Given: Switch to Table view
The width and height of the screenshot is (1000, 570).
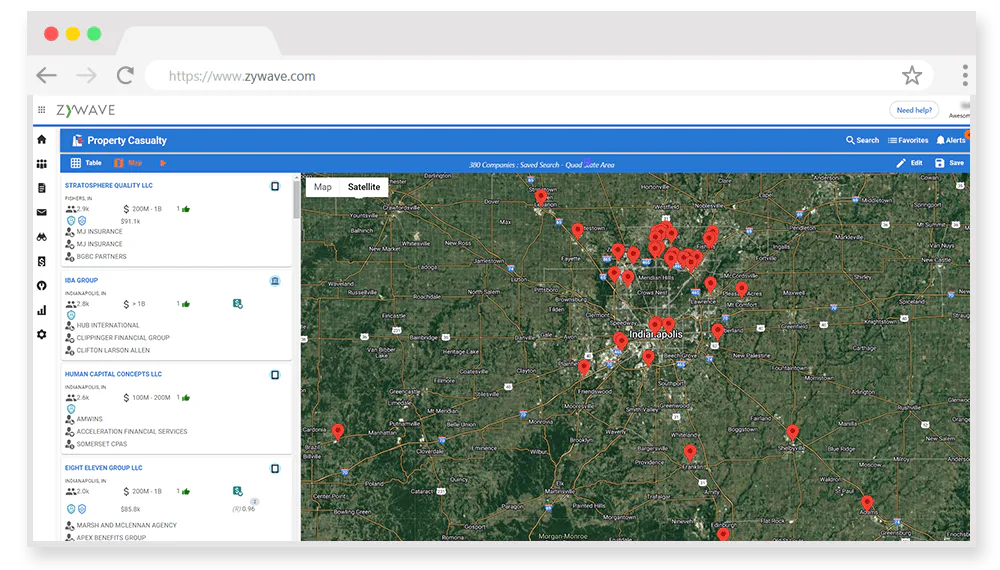Looking at the screenshot, I should (86, 163).
